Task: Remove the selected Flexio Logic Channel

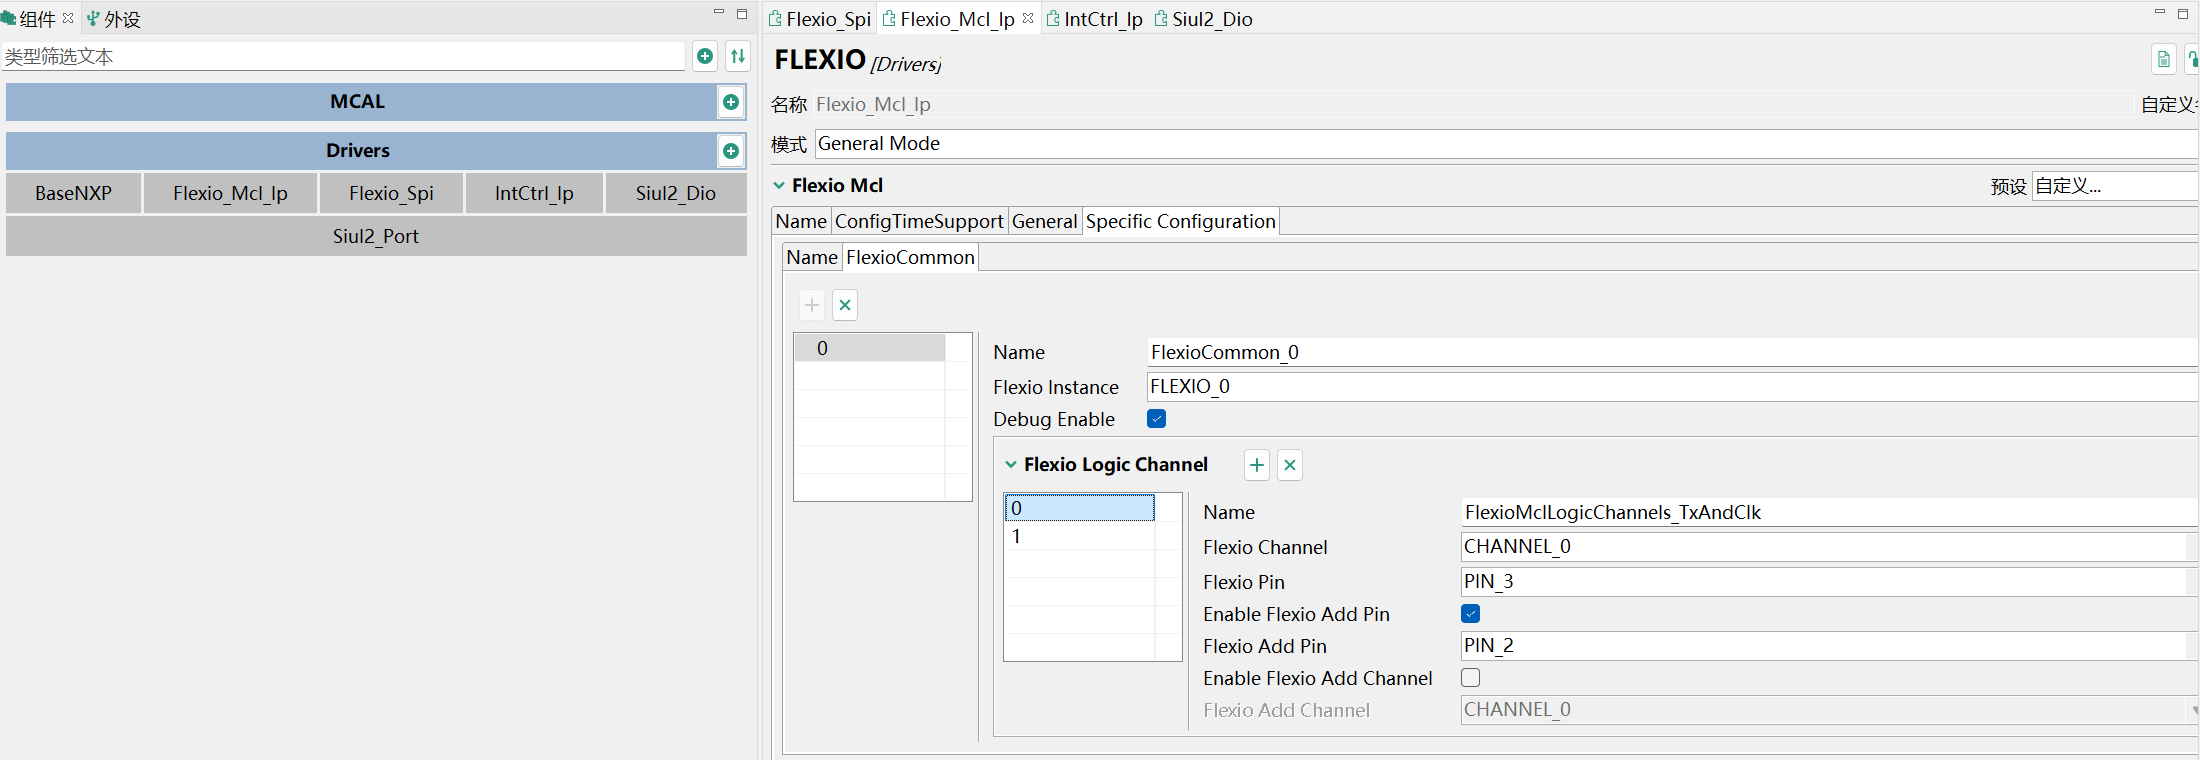Action: pyautogui.click(x=1290, y=465)
